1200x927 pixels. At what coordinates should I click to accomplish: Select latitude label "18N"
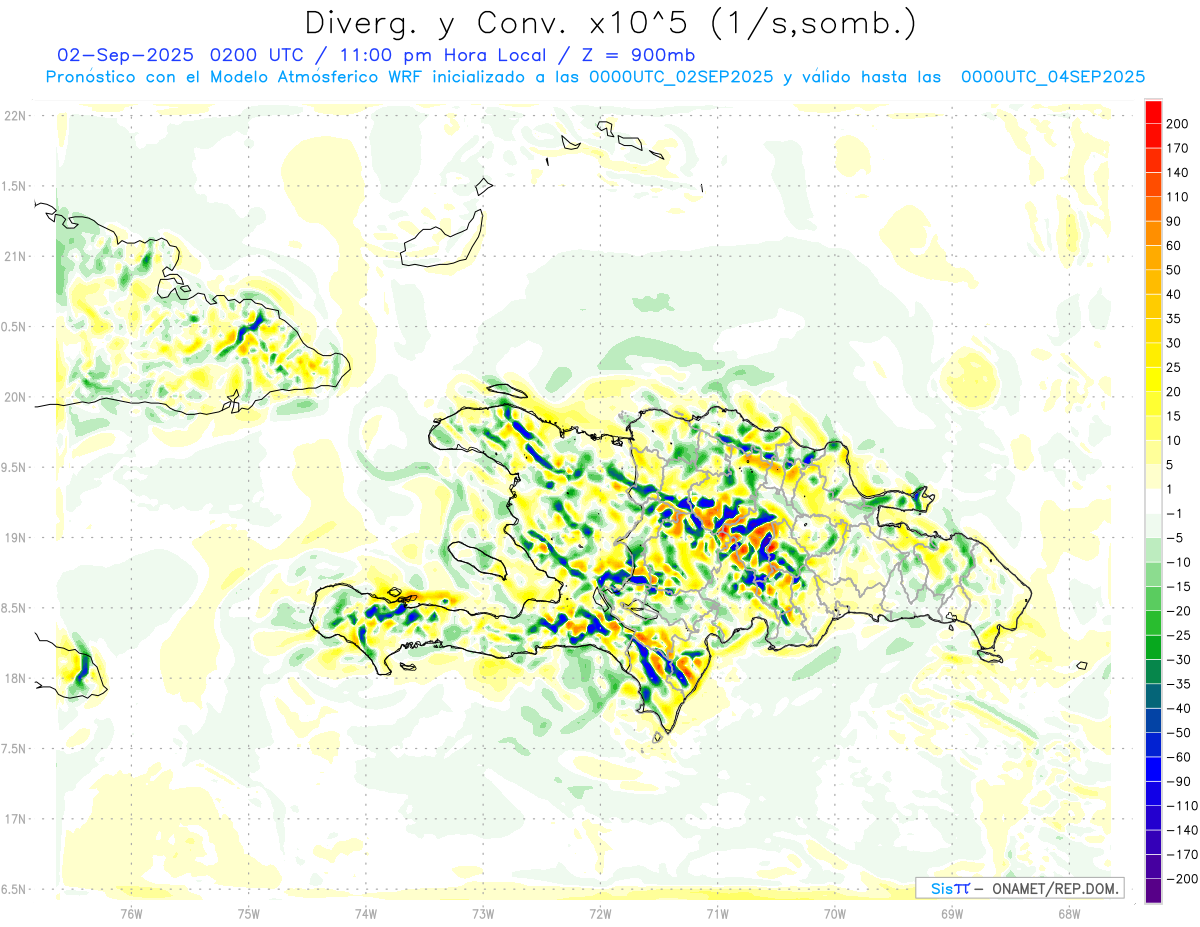point(15,678)
